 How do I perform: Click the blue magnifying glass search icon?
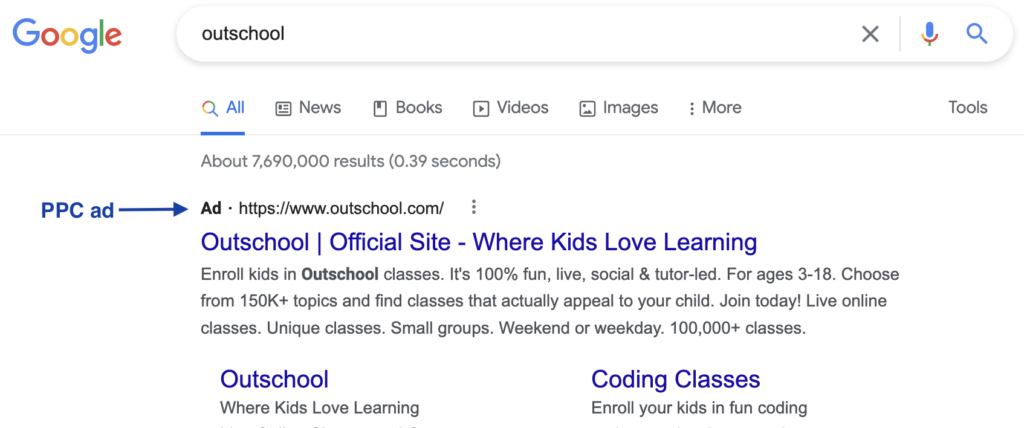976,35
